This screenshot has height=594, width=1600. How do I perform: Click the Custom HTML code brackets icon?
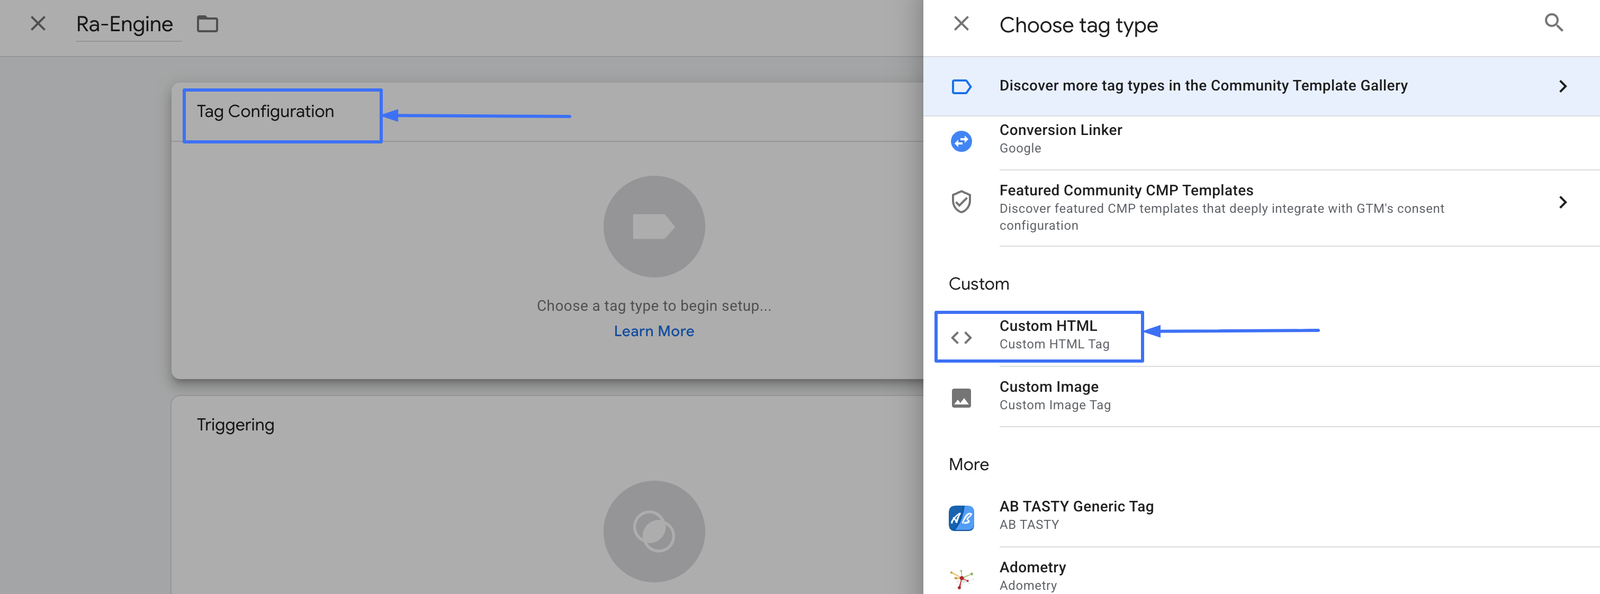coord(961,338)
